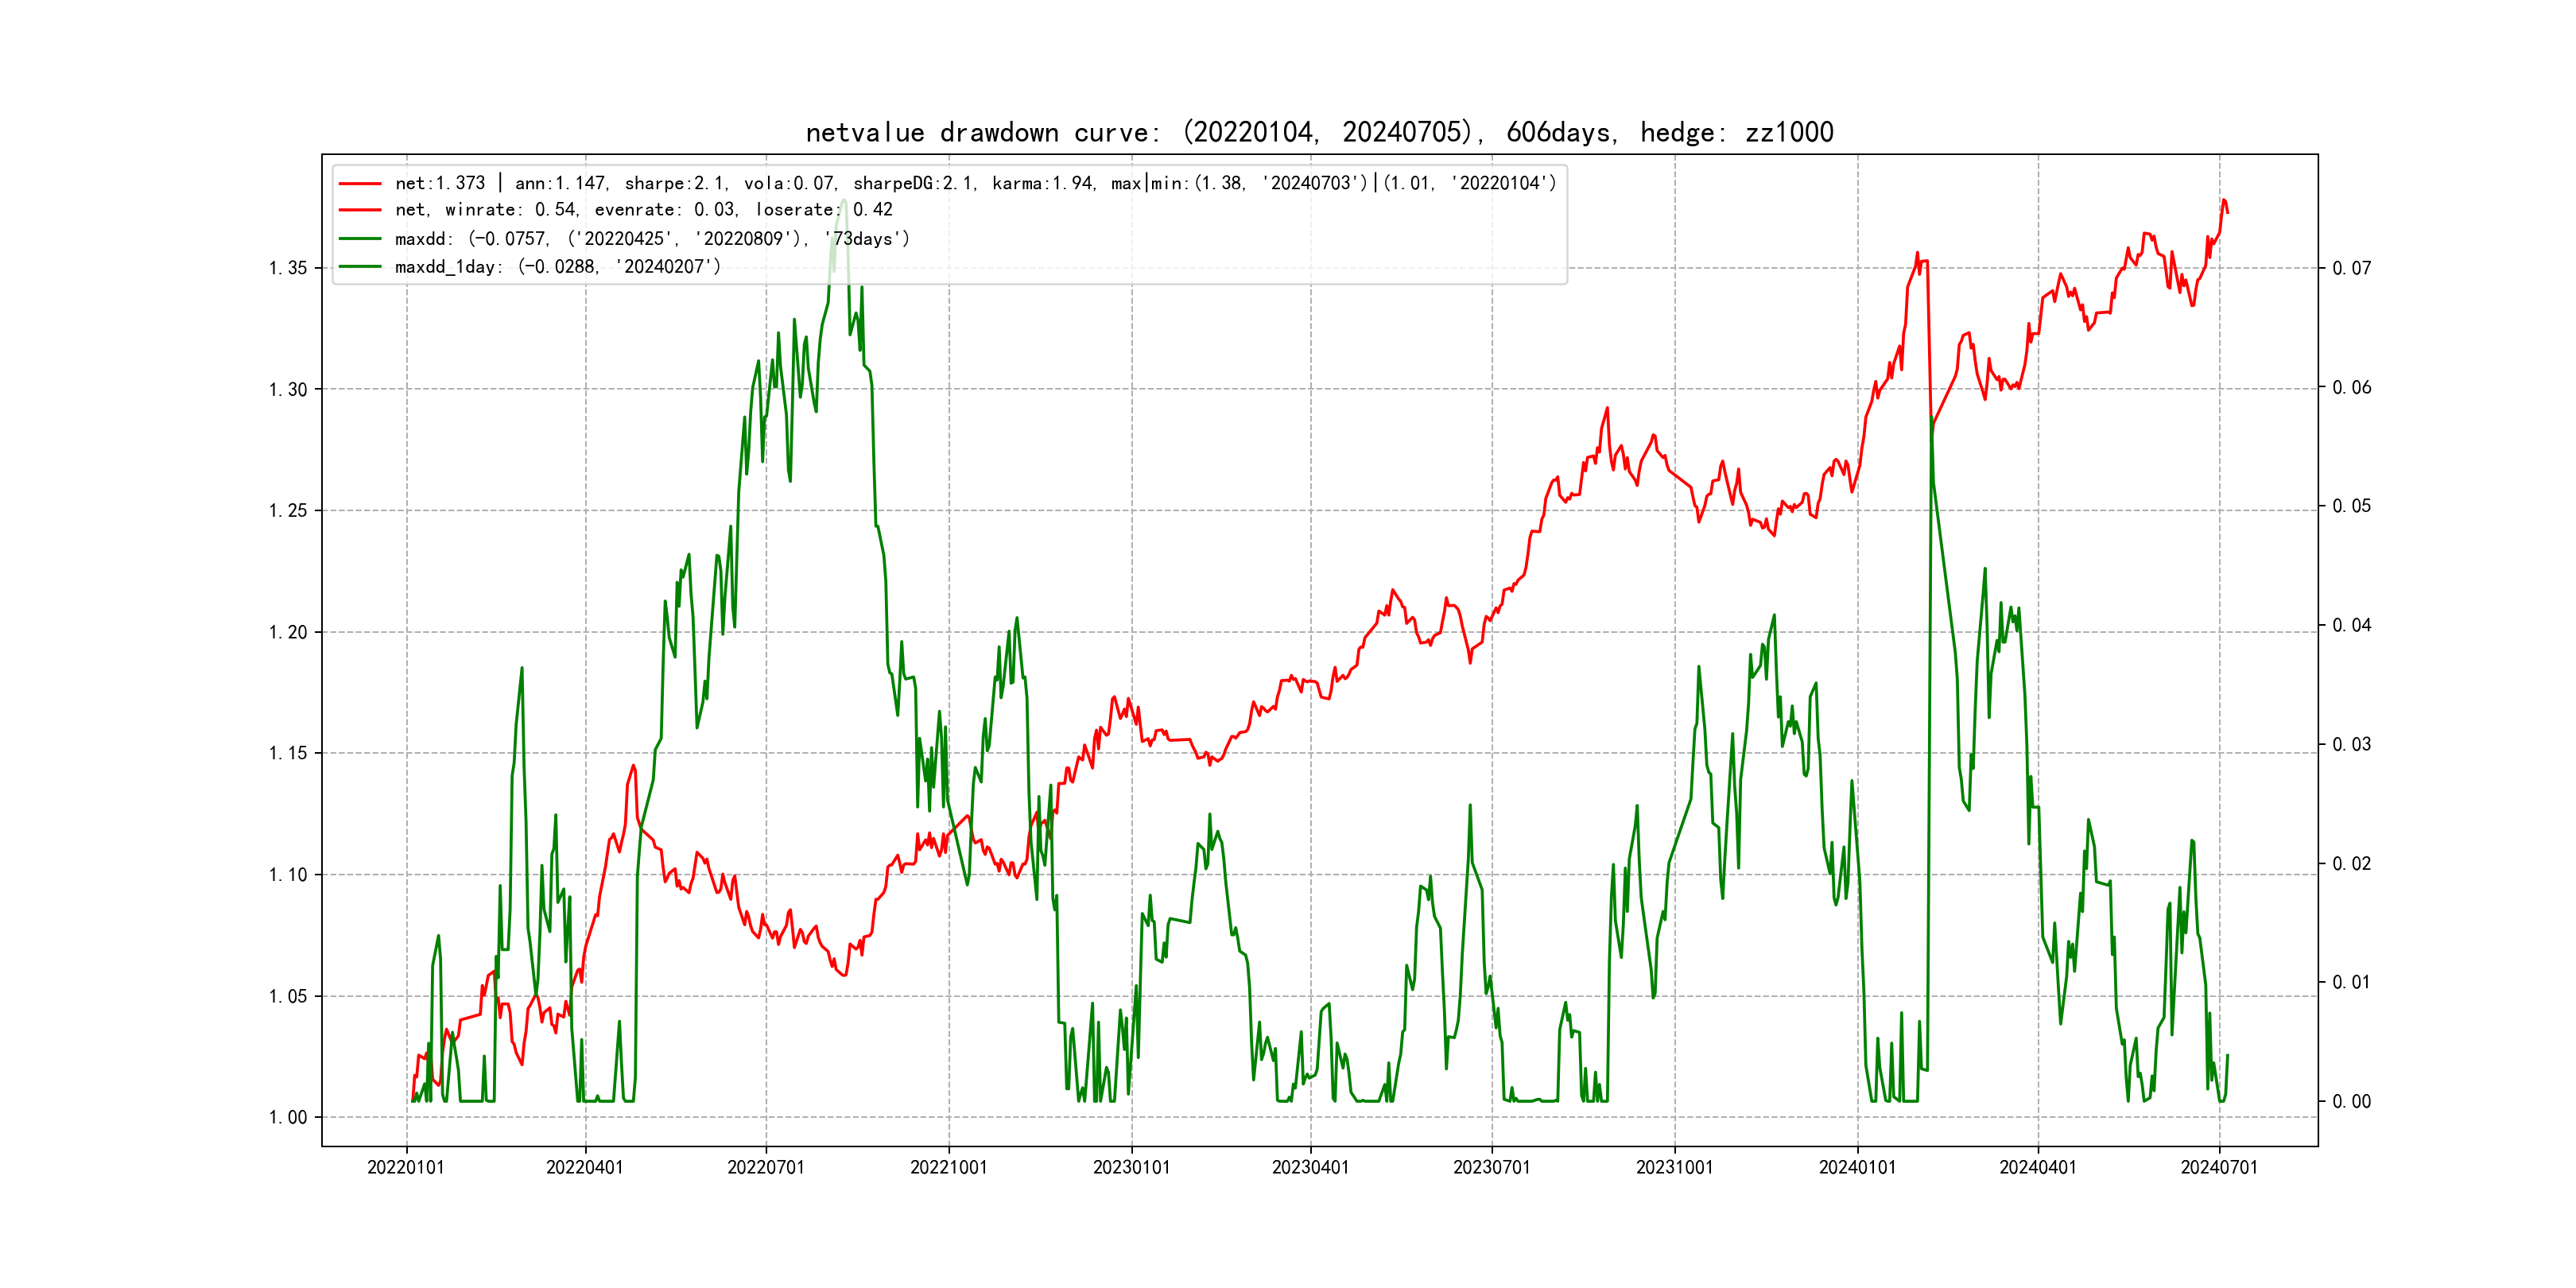Click the 0.00 right axis tick label
The image size is (2576, 1288).
coord(2352,1101)
